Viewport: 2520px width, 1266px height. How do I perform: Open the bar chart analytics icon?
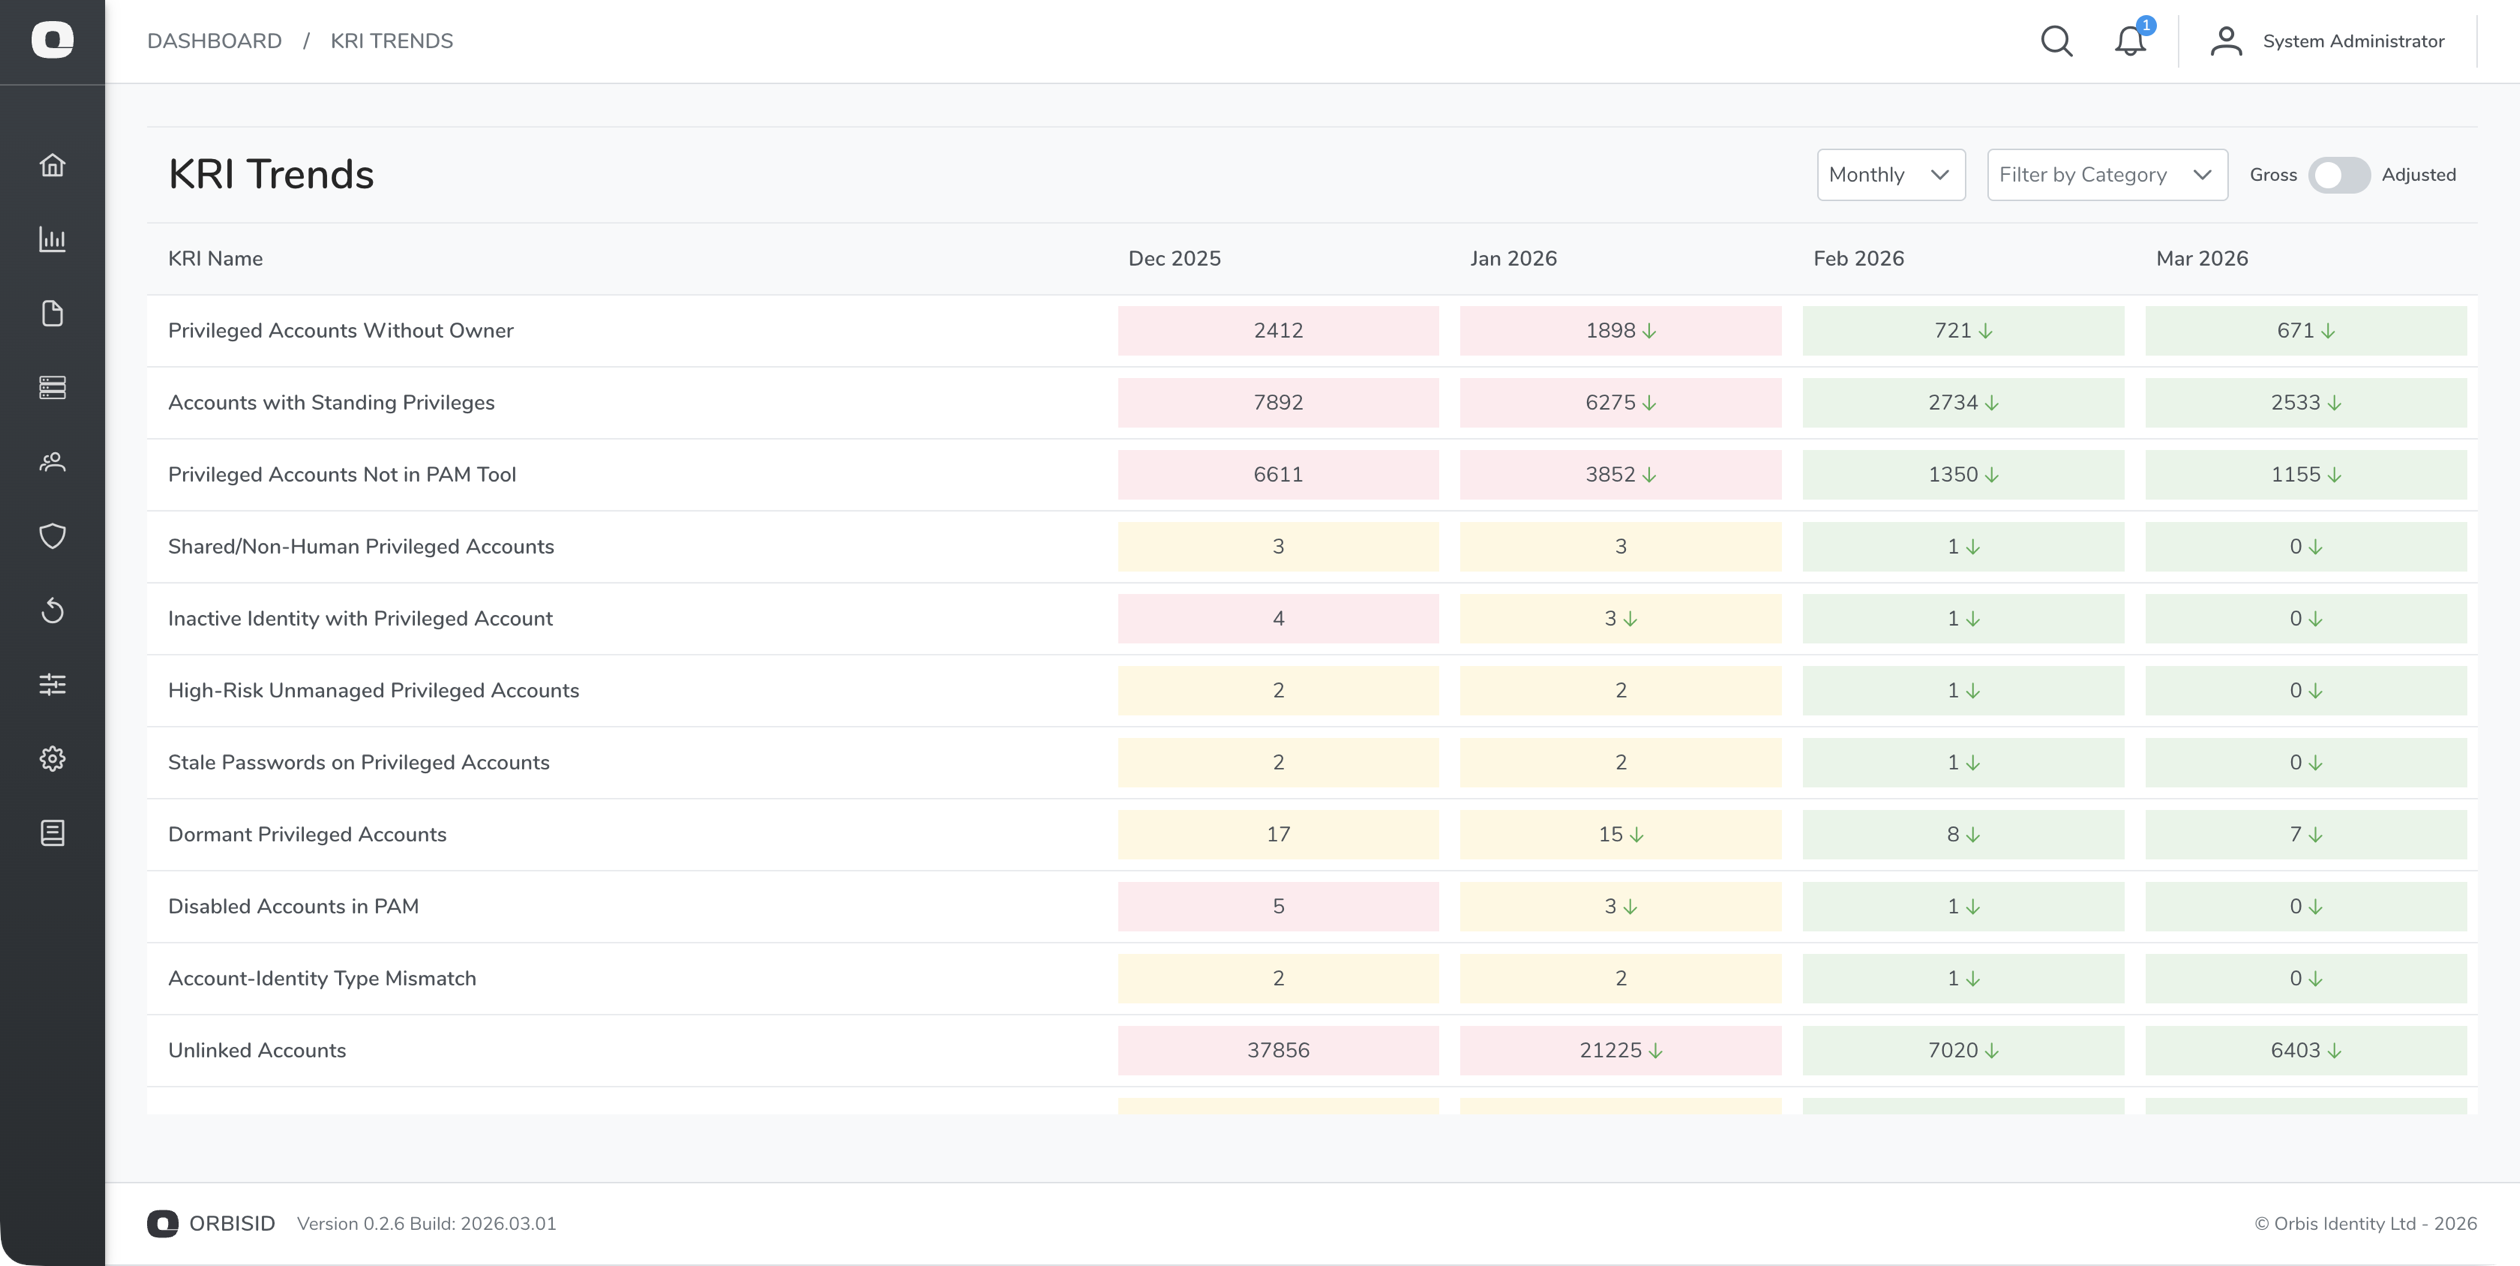pos(52,239)
